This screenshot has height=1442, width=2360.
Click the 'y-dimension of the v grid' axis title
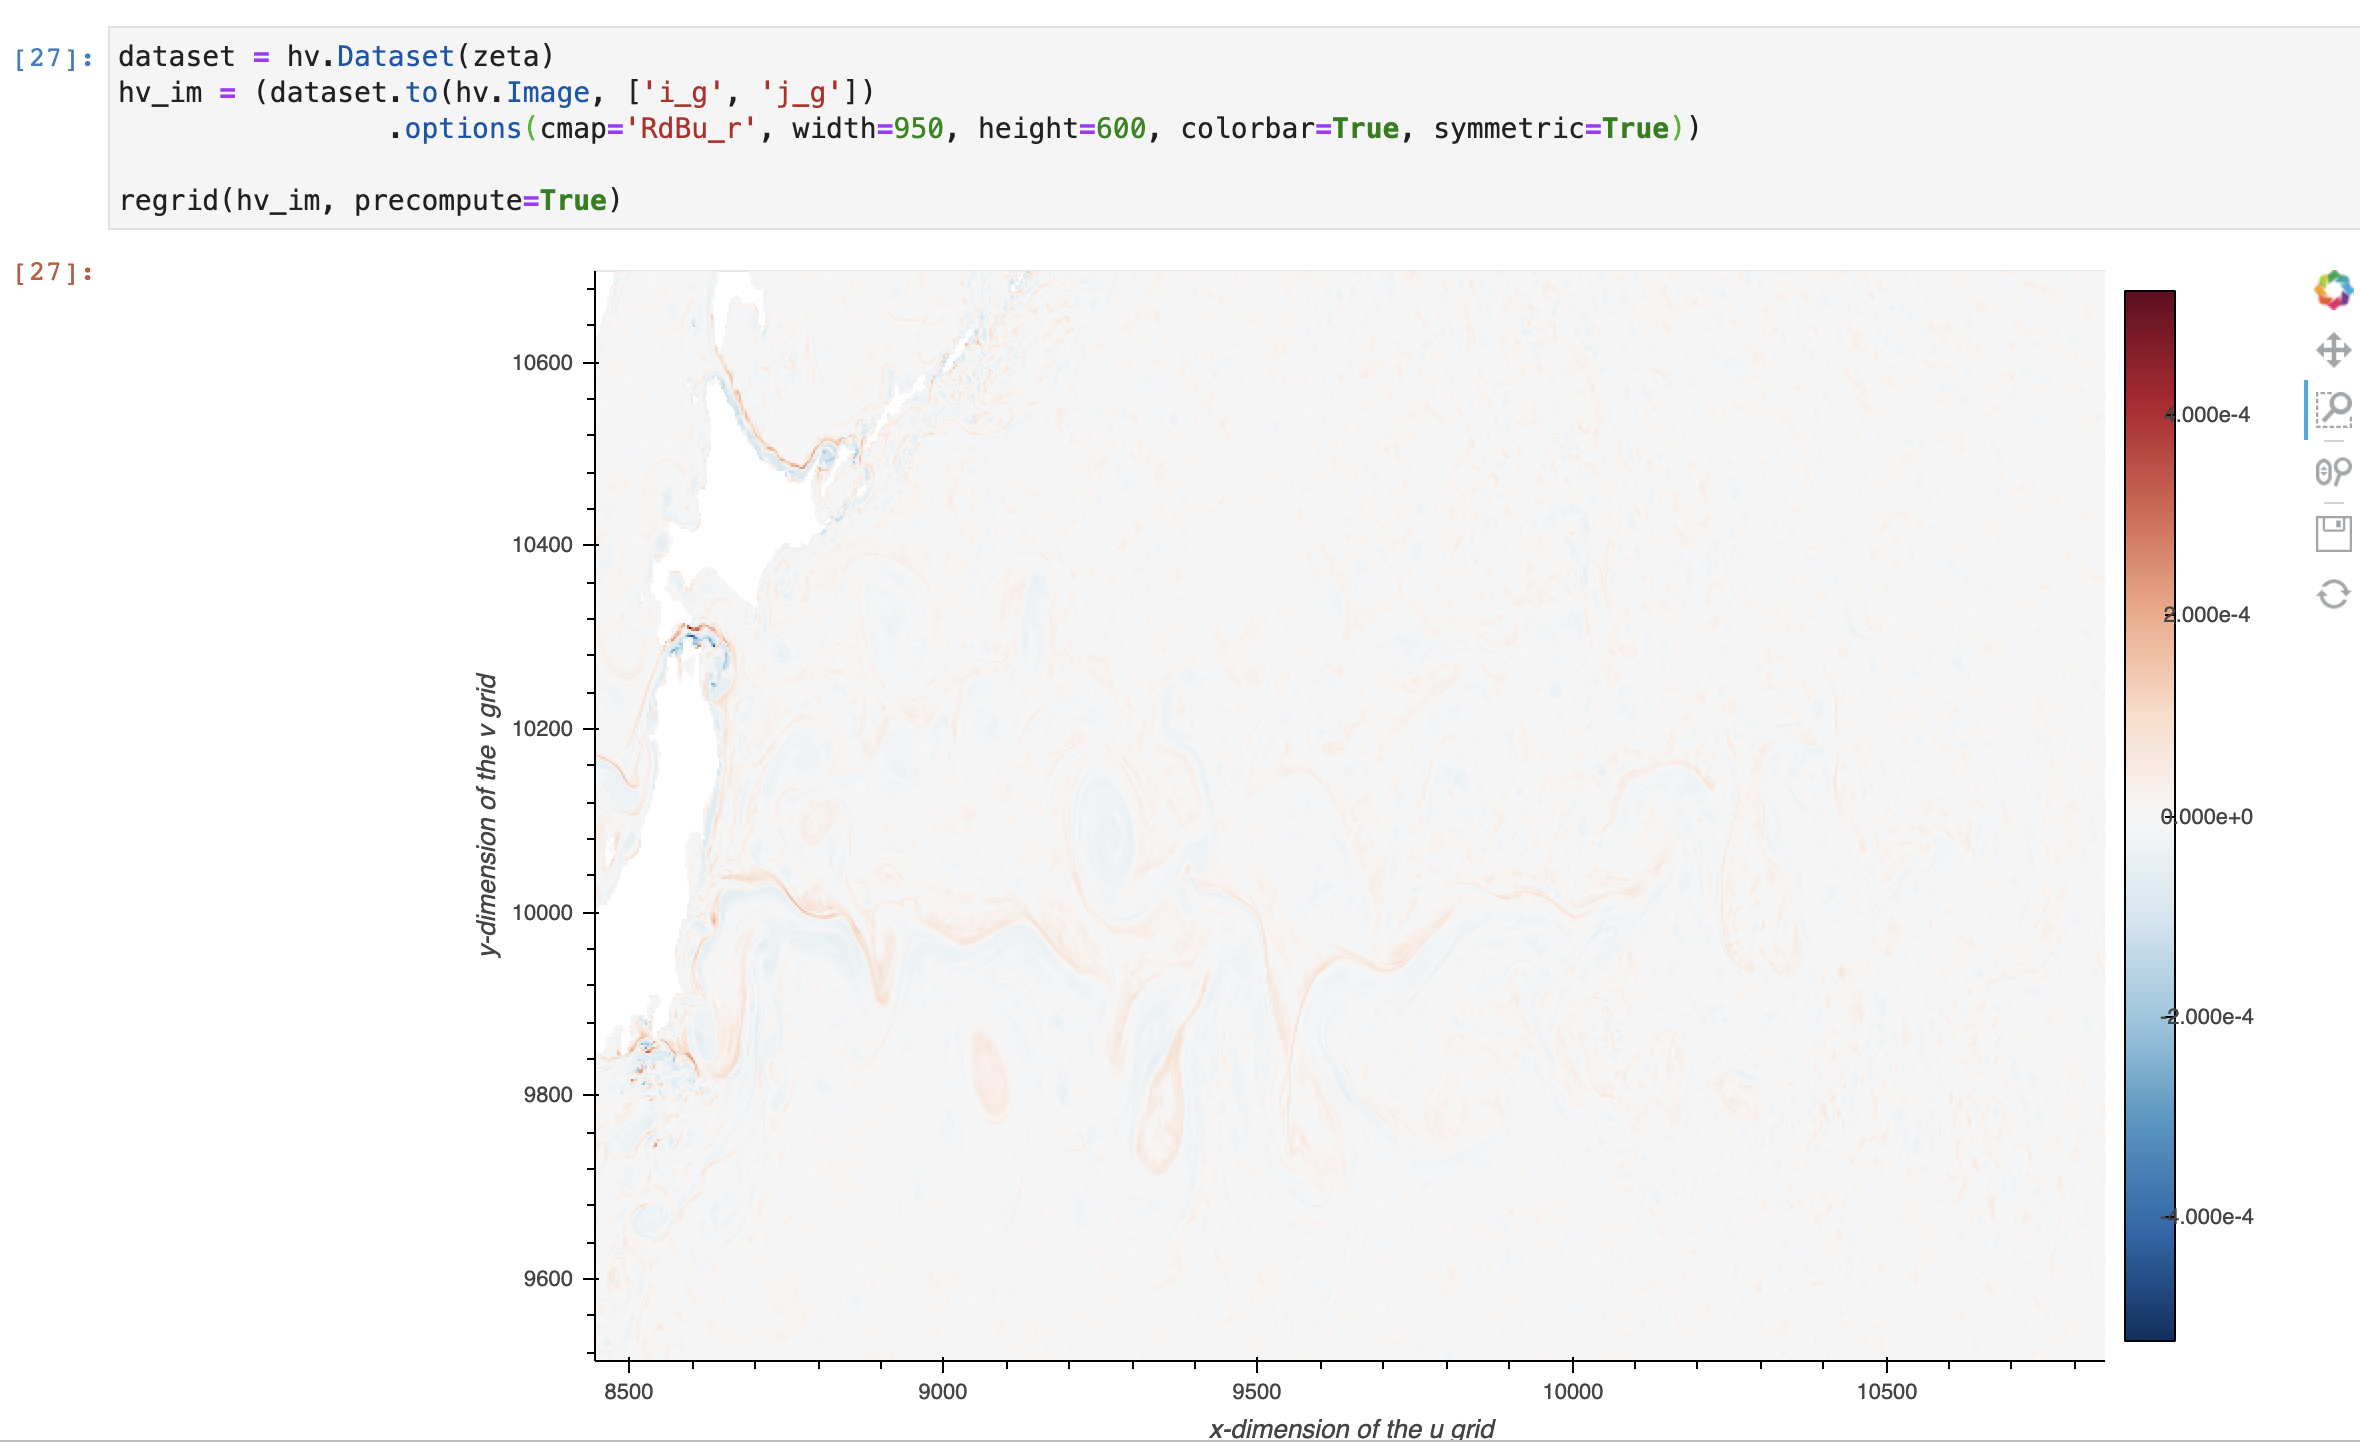(x=487, y=815)
